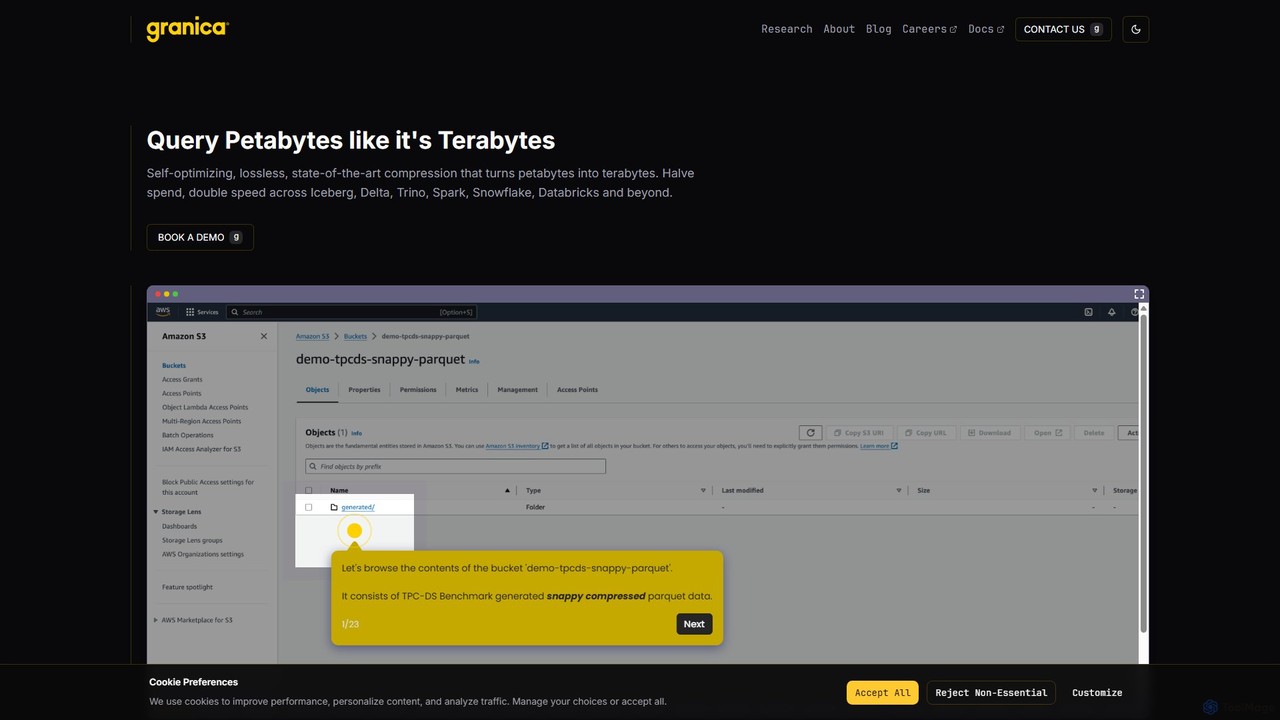This screenshot has width=1280, height=720.
Task: Click the Open button in the objects toolbar
Action: tap(1048, 433)
